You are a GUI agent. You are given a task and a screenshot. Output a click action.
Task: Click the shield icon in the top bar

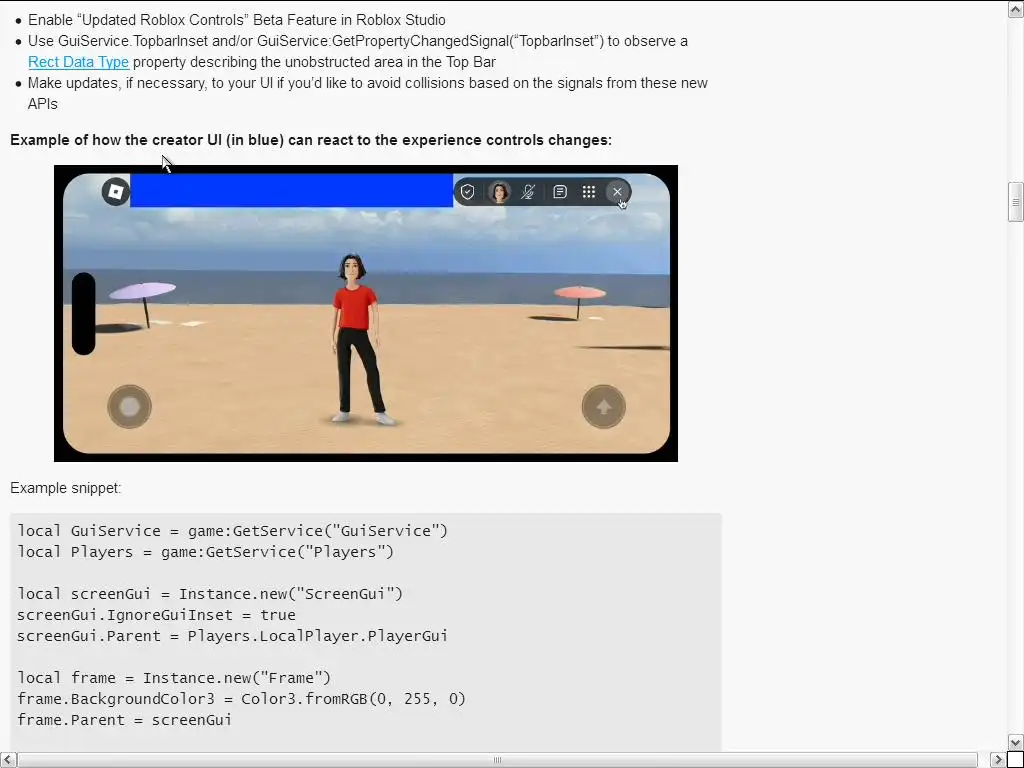click(x=467, y=192)
